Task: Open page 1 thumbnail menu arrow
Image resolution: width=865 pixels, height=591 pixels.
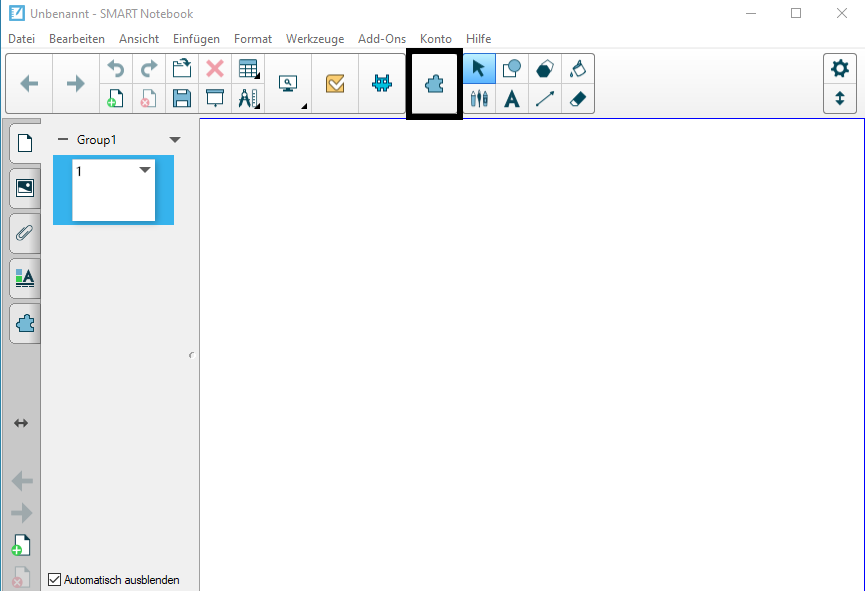Action: [x=145, y=170]
